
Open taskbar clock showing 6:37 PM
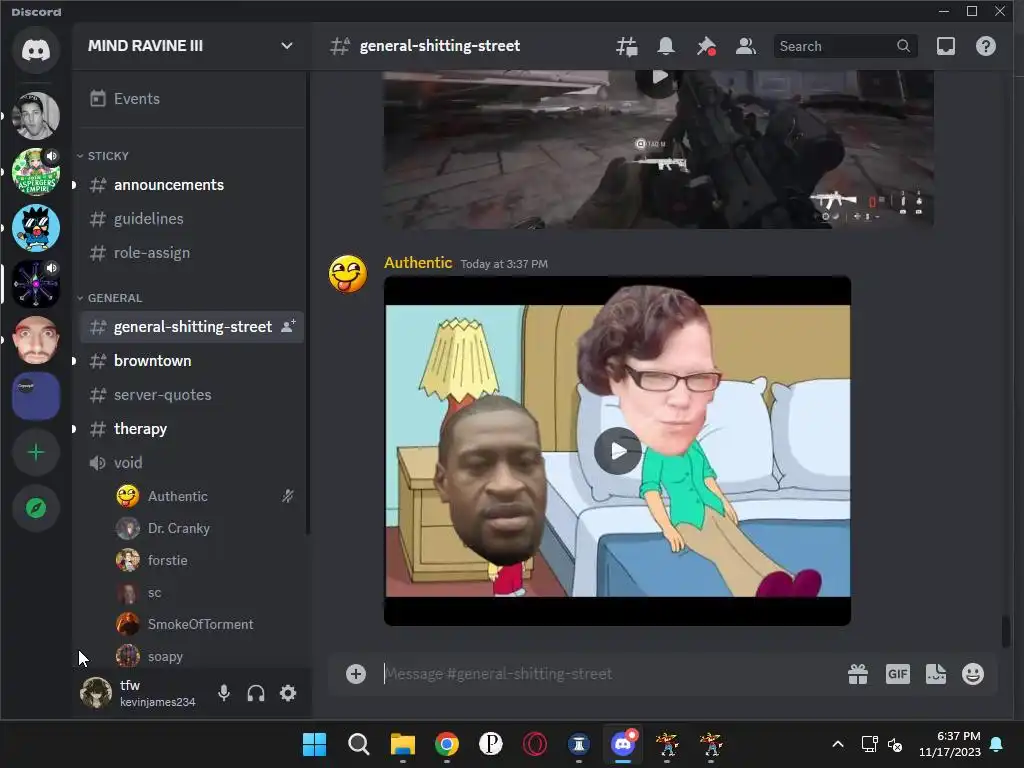tap(950, 744)
